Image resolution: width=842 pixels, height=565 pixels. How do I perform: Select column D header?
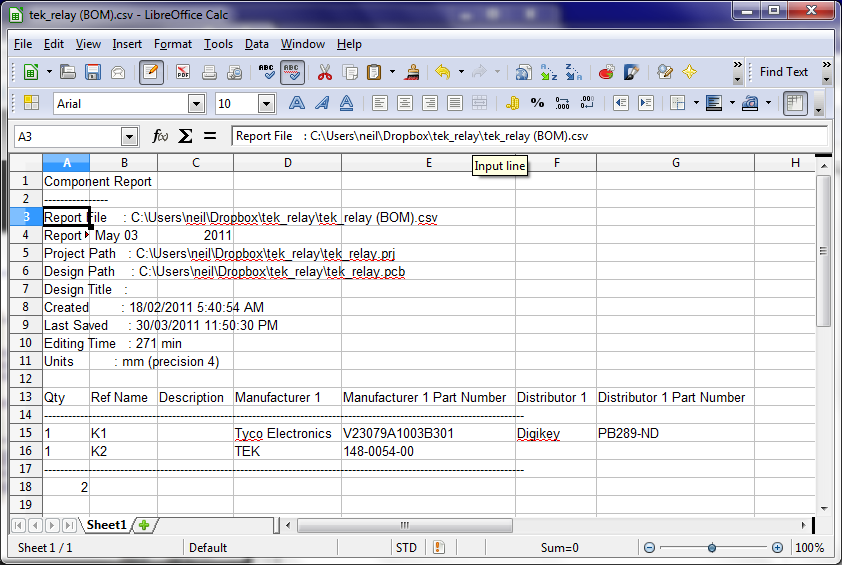(287, 163)
